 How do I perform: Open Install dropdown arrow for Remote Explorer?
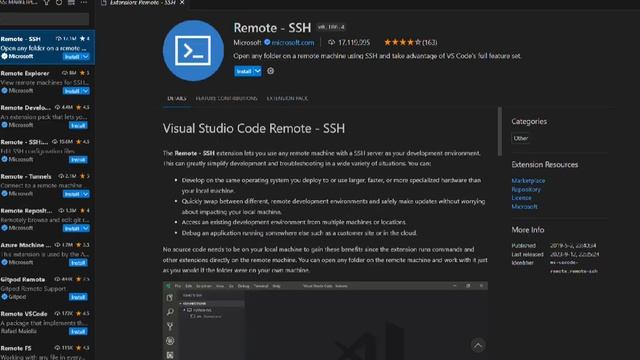click(85, 91)
